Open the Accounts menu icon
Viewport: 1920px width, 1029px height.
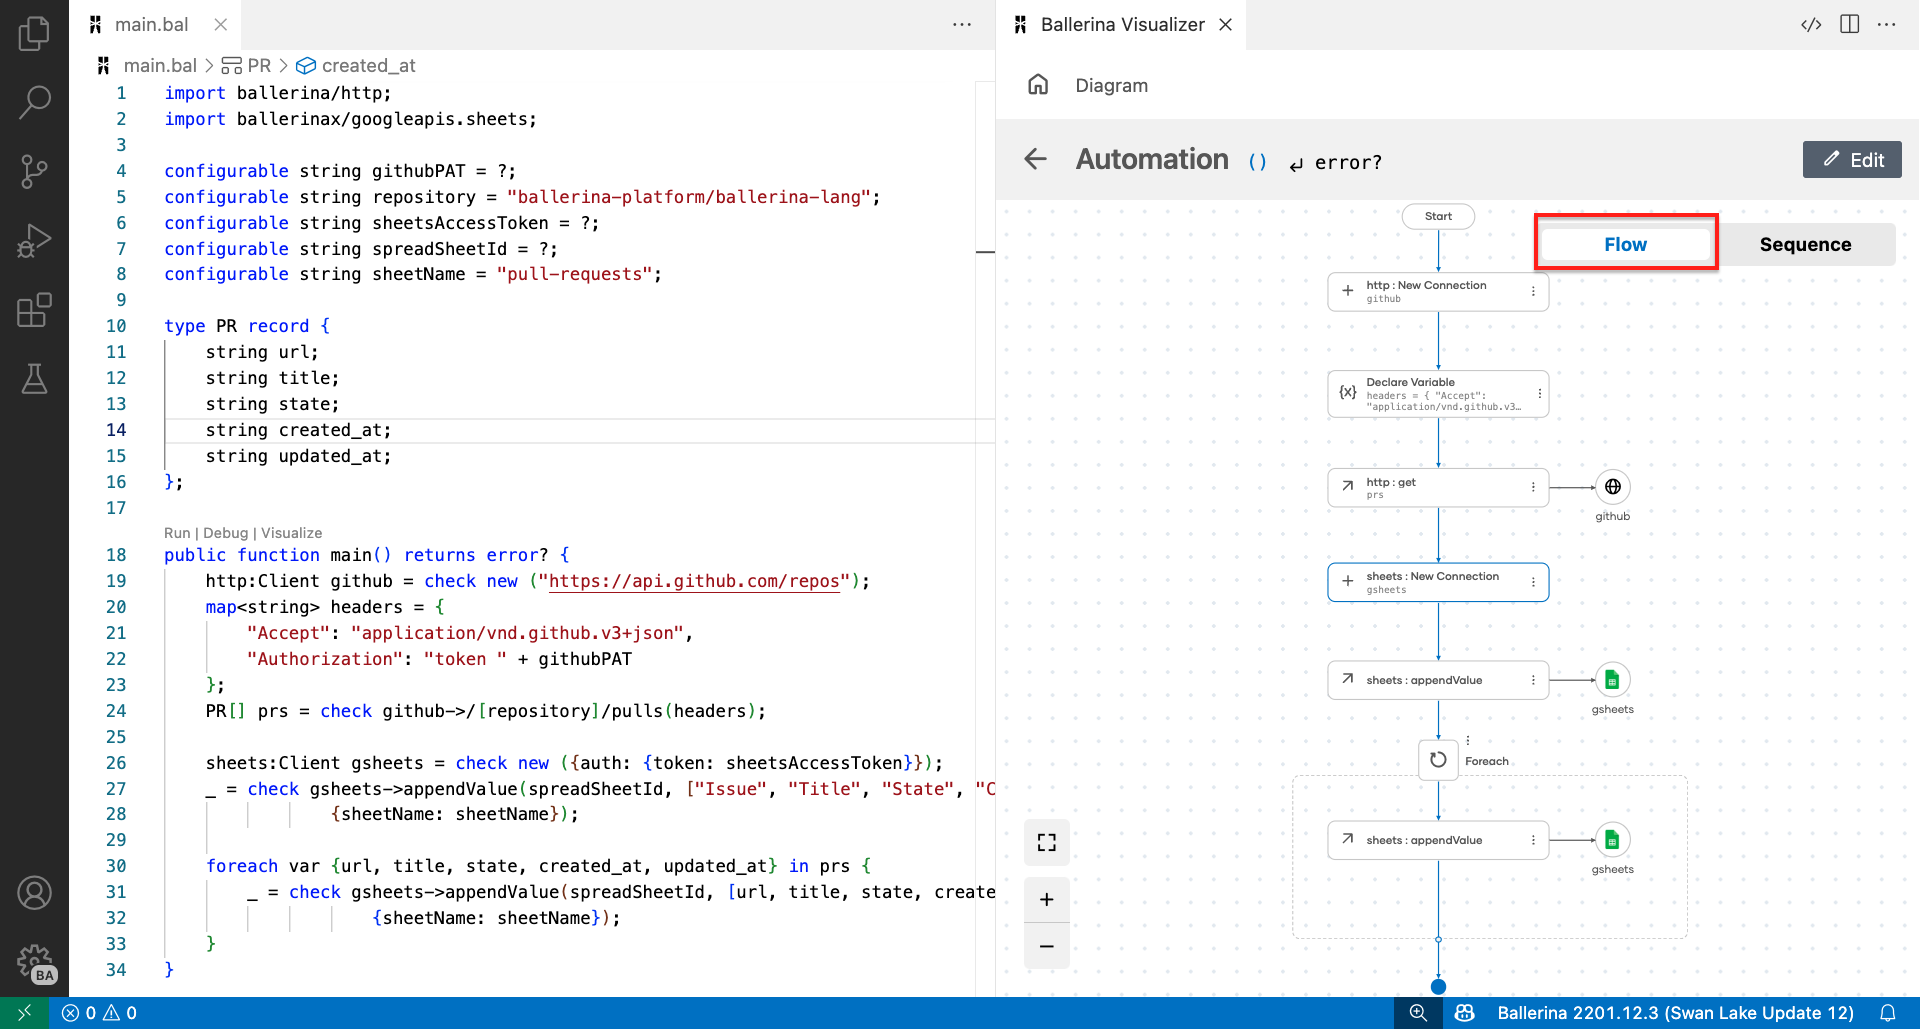(x=34, y=892)
